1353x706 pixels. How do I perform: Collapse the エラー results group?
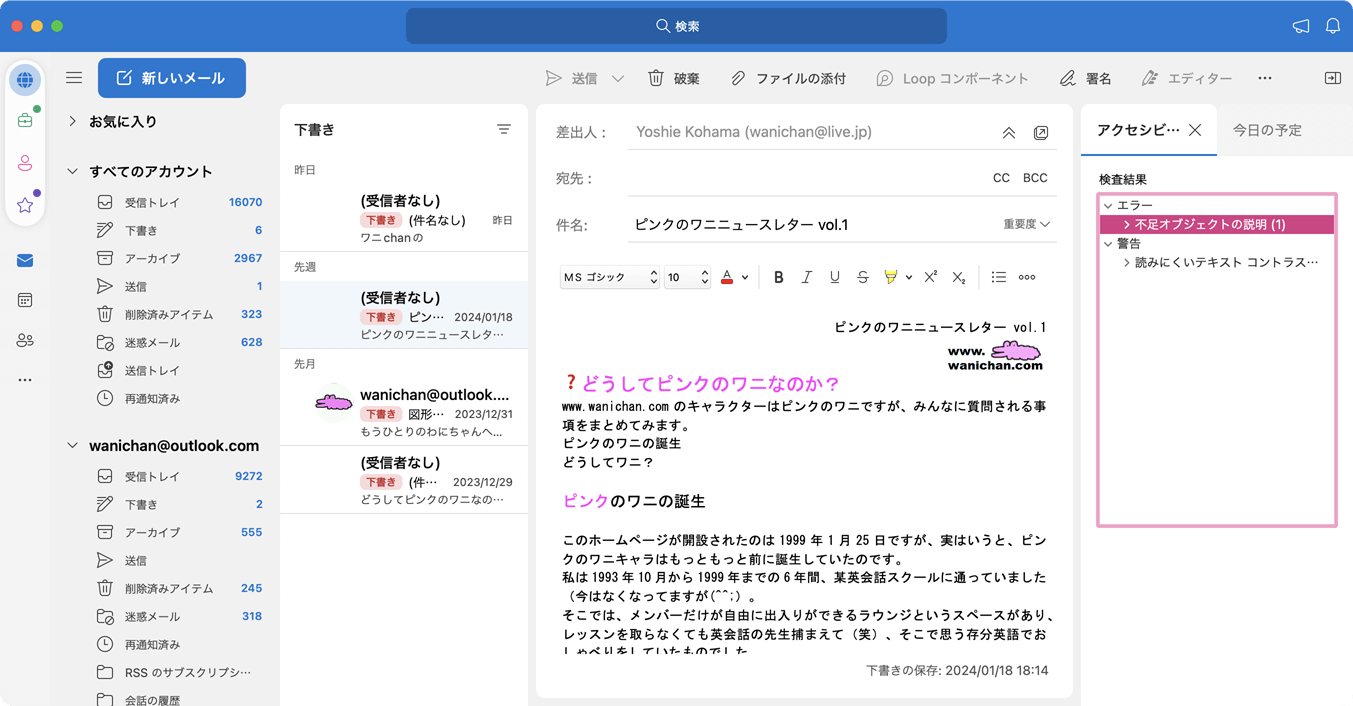1108,206
